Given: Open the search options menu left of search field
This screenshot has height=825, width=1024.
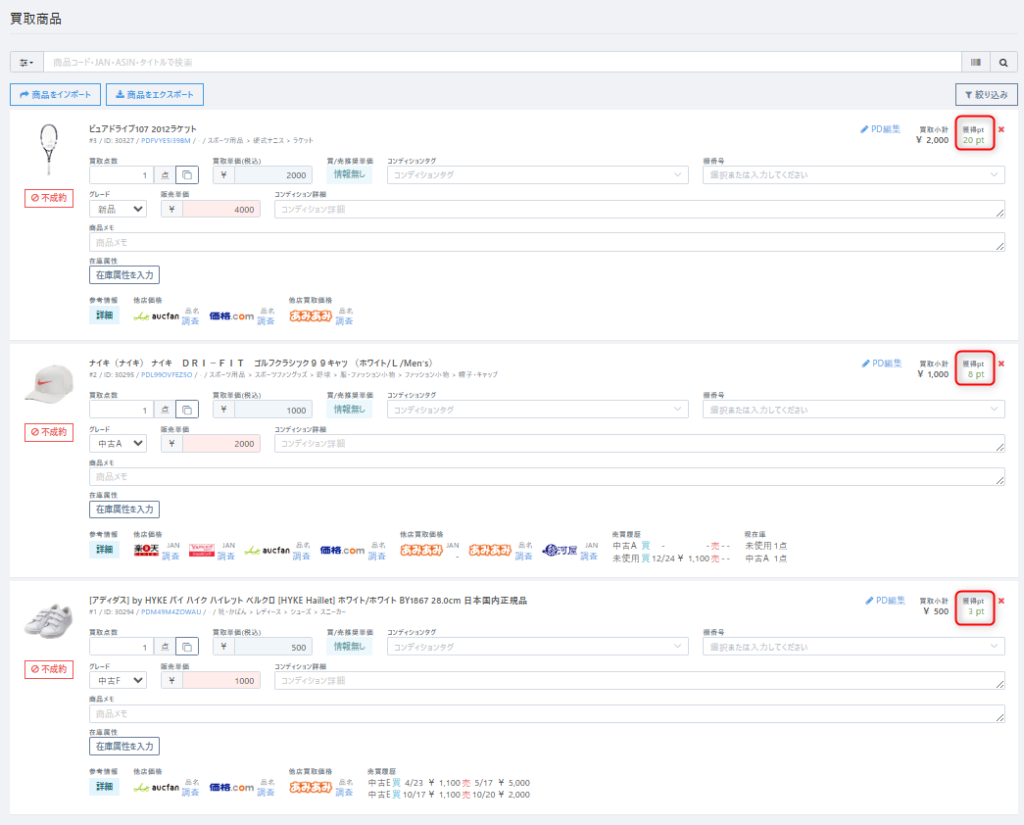Looking at the screenshot, I should coord(26,62).
